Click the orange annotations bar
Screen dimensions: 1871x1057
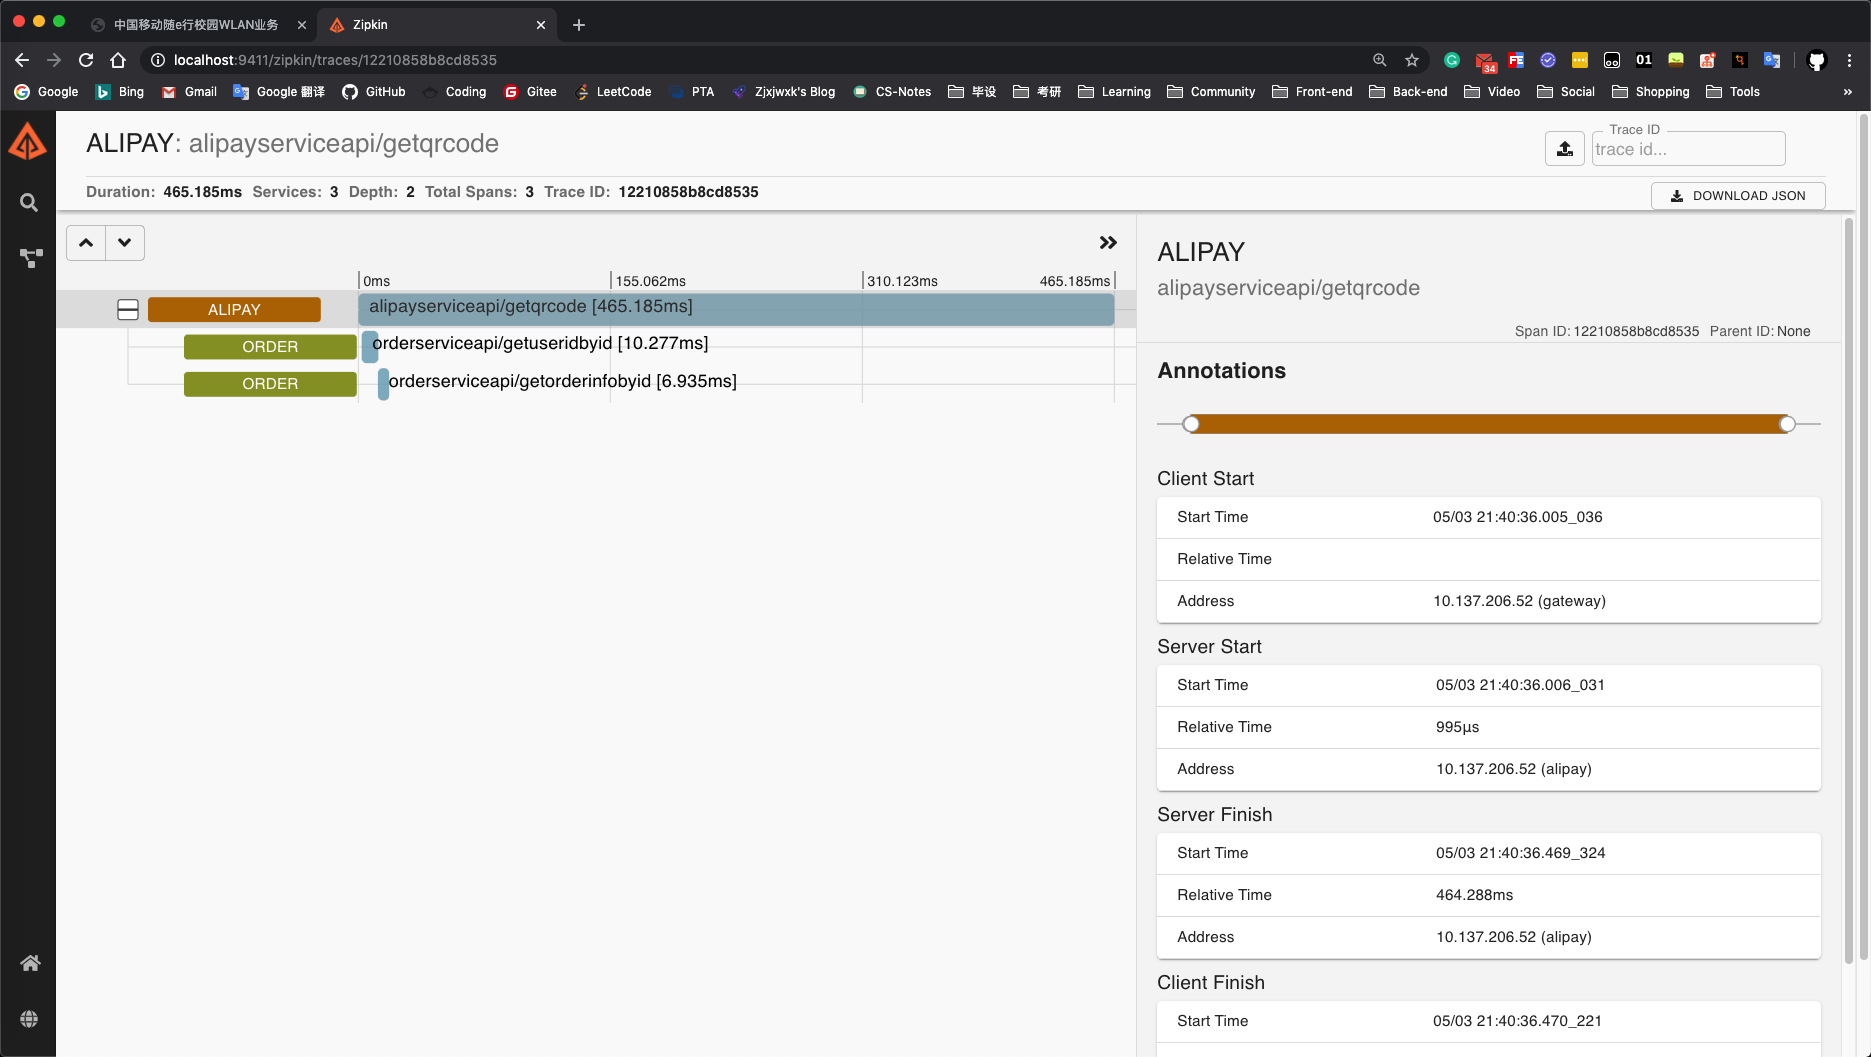(1489, 424)
